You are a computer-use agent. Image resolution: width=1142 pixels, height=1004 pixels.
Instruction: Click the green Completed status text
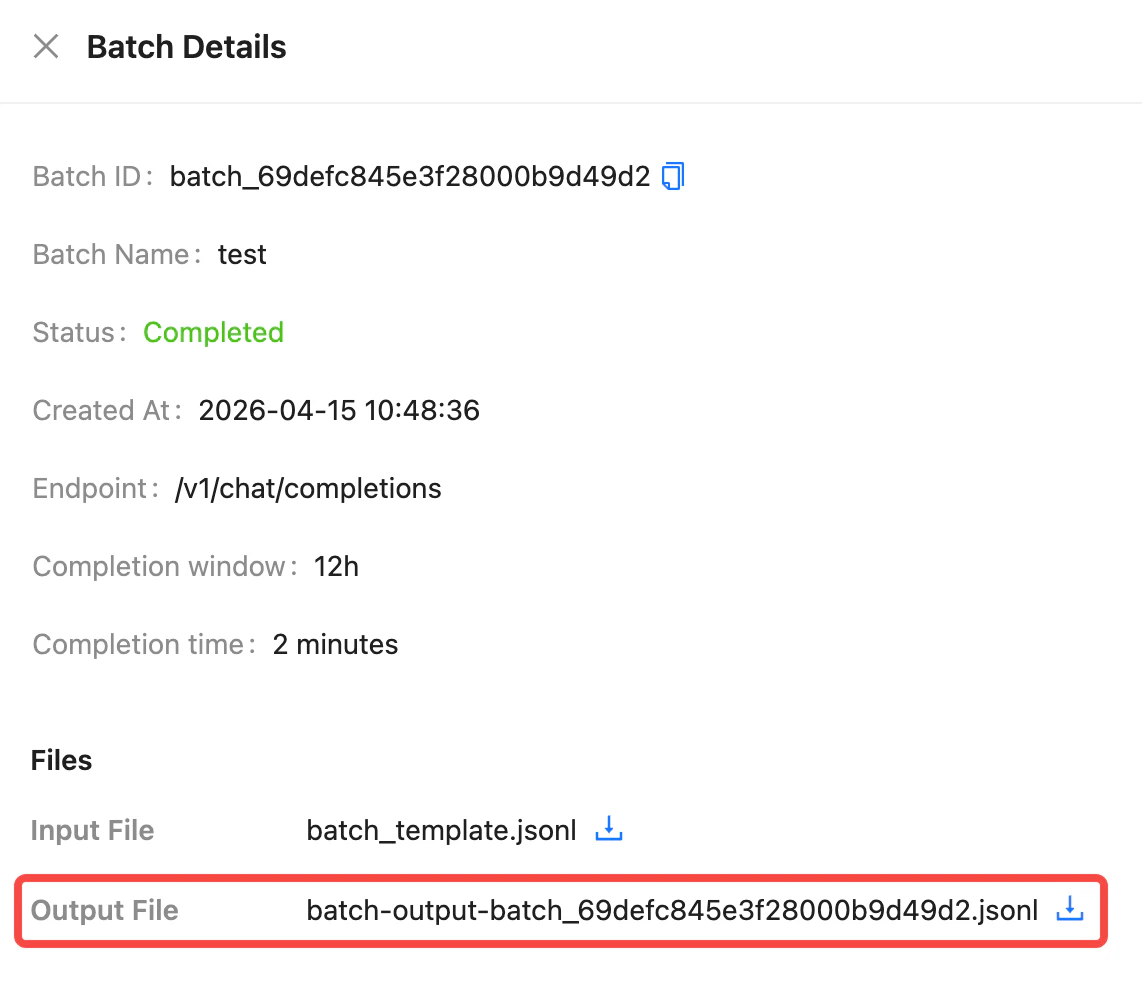click(x=213, y=332)
